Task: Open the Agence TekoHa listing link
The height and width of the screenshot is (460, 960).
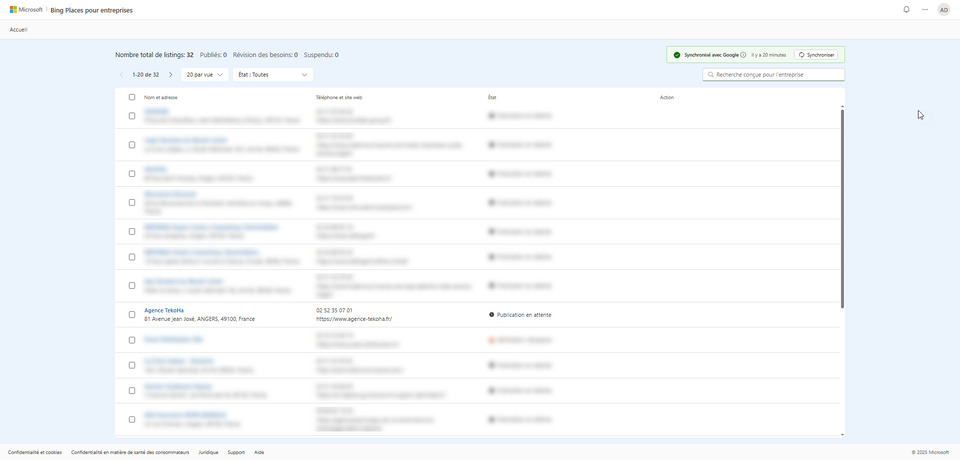Action: 164,310
